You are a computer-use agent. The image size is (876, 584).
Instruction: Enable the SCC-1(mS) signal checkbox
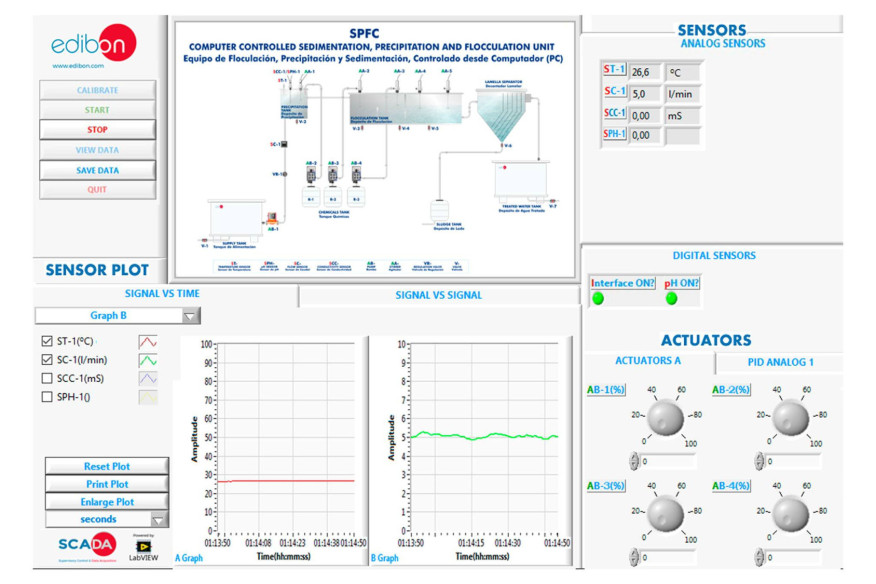pos(47,376)
